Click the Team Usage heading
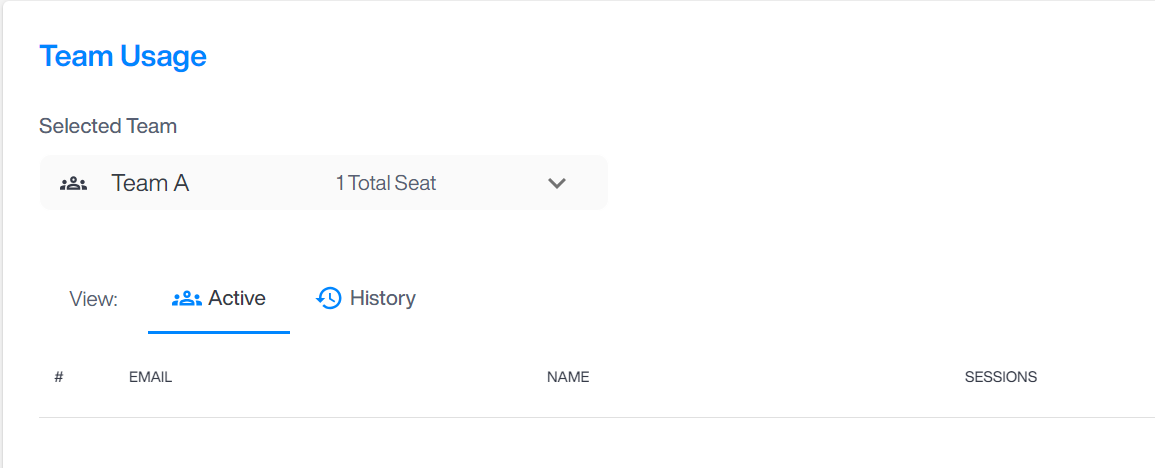1155x468 pixels. (122, 56)
